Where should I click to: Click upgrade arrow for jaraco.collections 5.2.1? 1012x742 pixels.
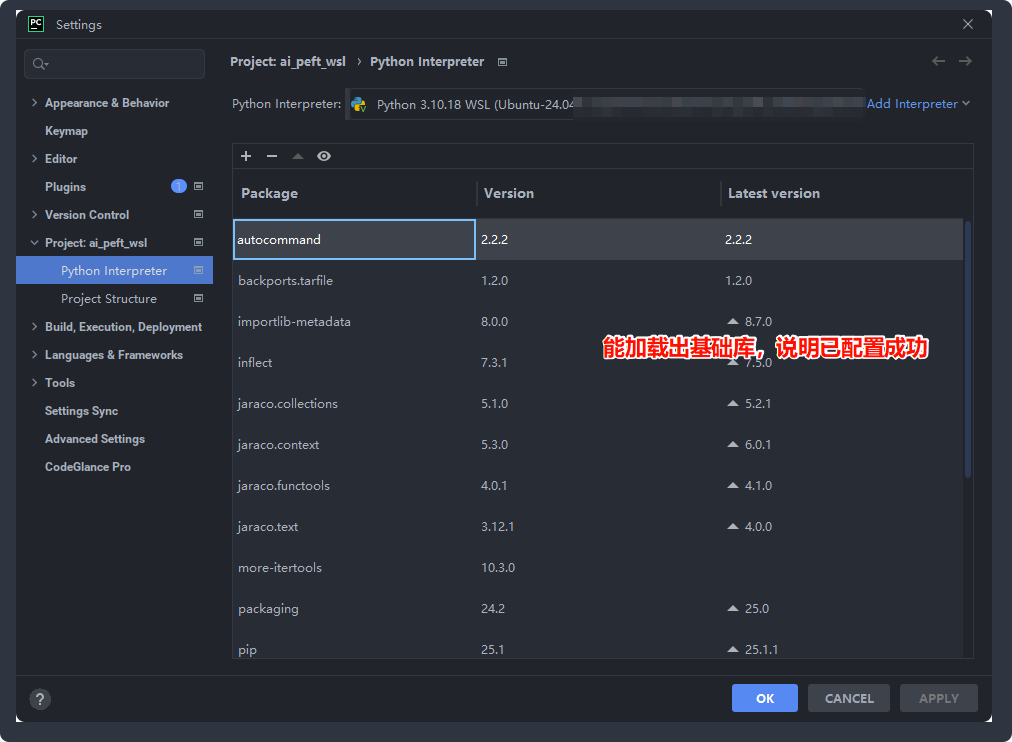point(733,403)
